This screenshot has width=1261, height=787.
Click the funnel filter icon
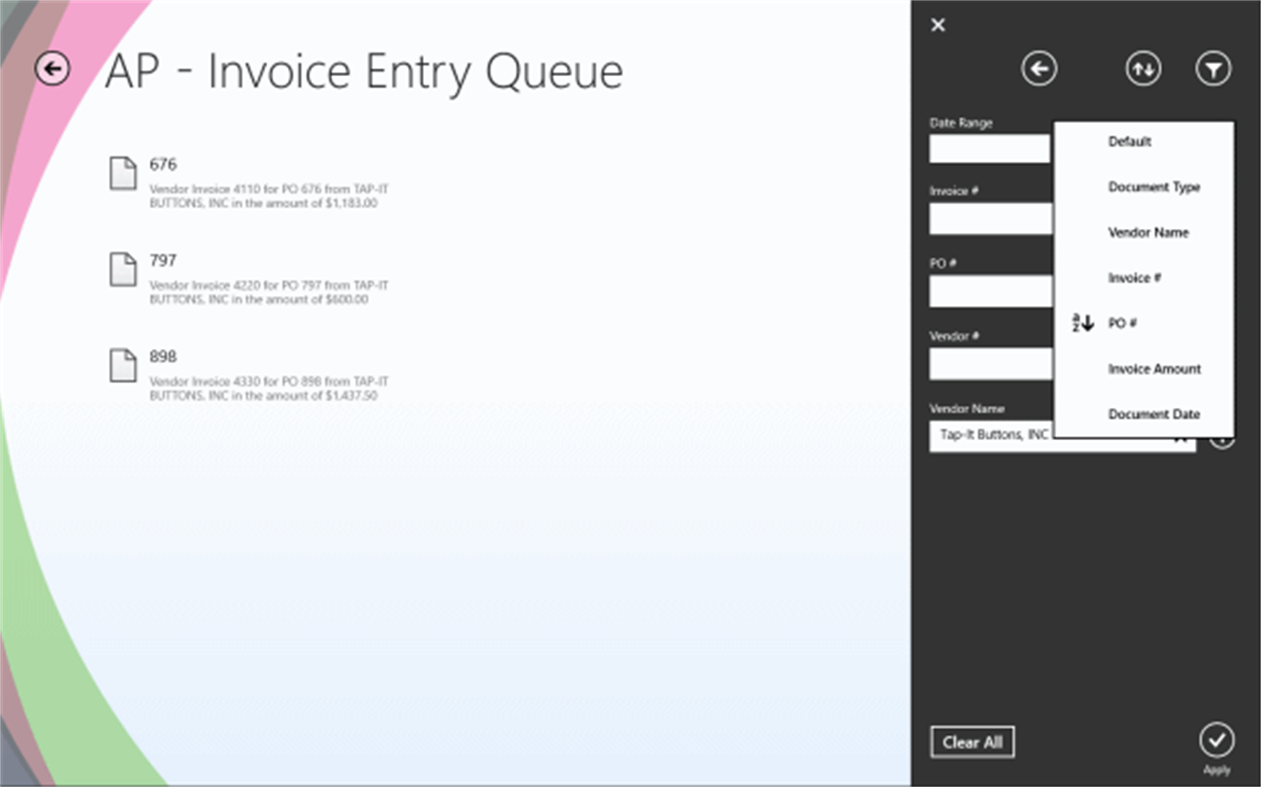tap(1212, 68)
